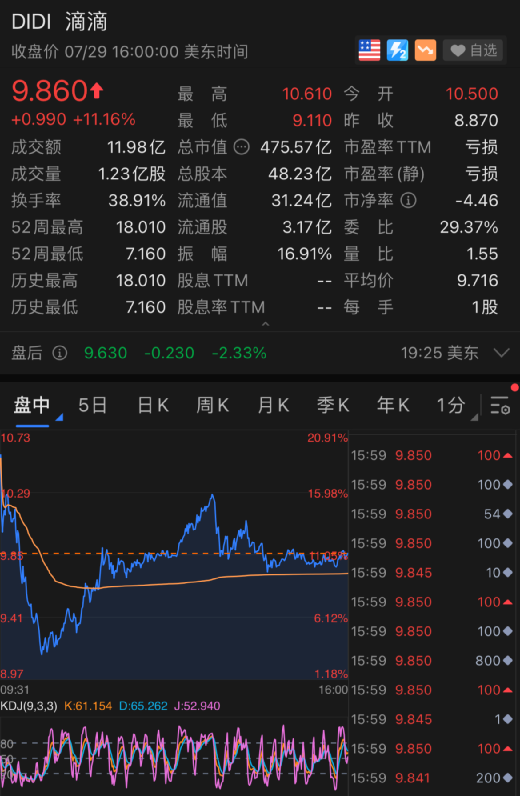The image size is (520, 796).
Task: Add DIDI to watchlist with 自选
Action: (473, 50)
